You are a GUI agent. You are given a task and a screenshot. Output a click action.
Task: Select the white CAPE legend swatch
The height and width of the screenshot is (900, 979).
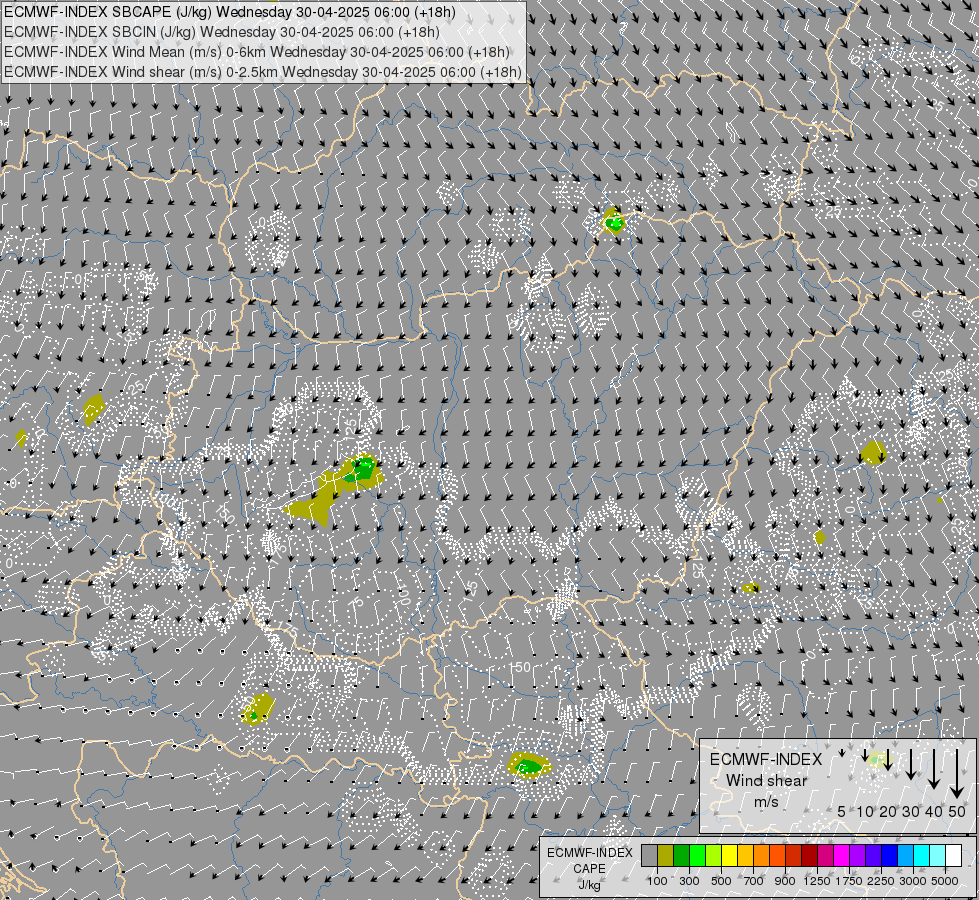coord(953,856)
